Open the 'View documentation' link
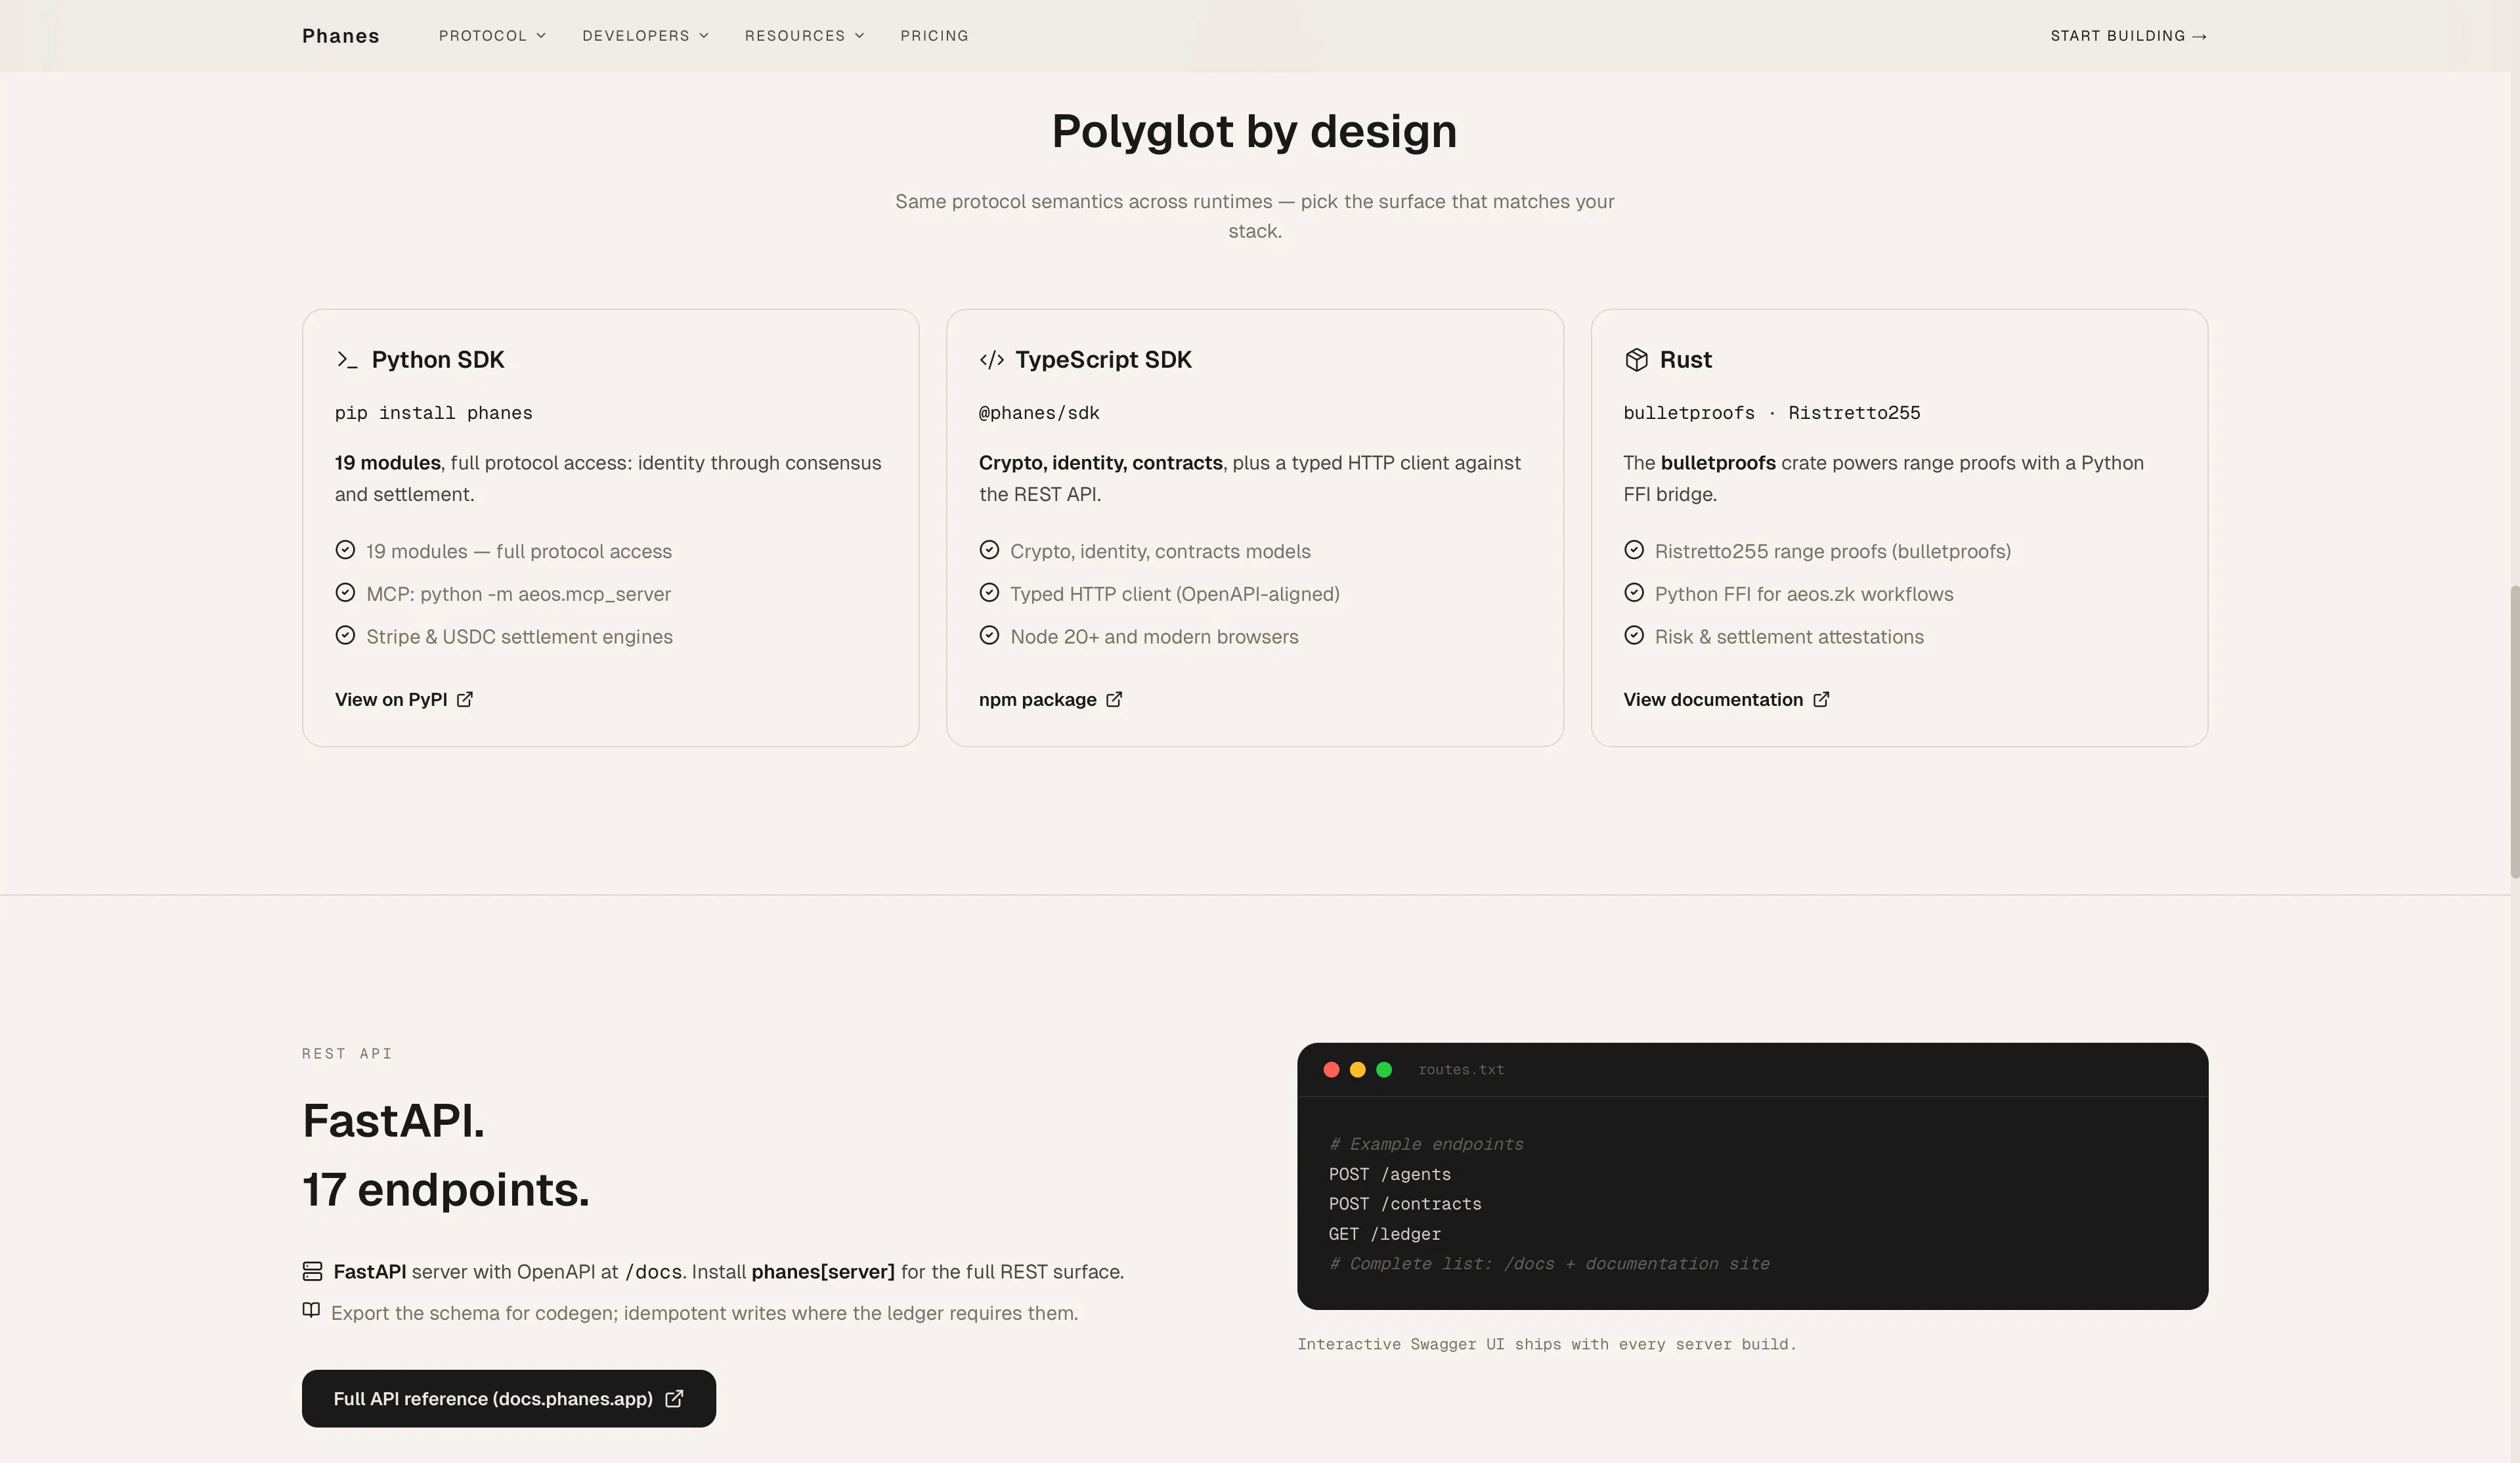This screenshot has height=1463, width=2520. coord(1726,699)
